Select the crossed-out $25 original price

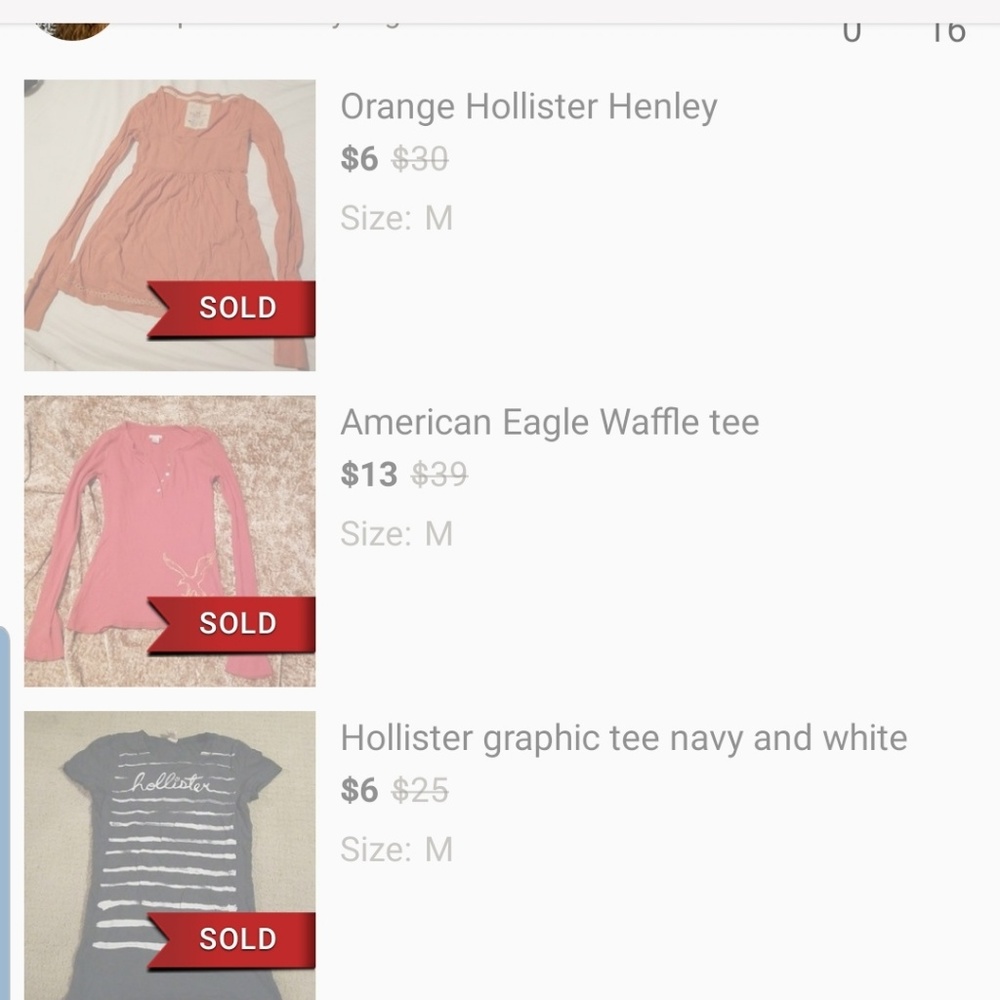pos(420,790)
